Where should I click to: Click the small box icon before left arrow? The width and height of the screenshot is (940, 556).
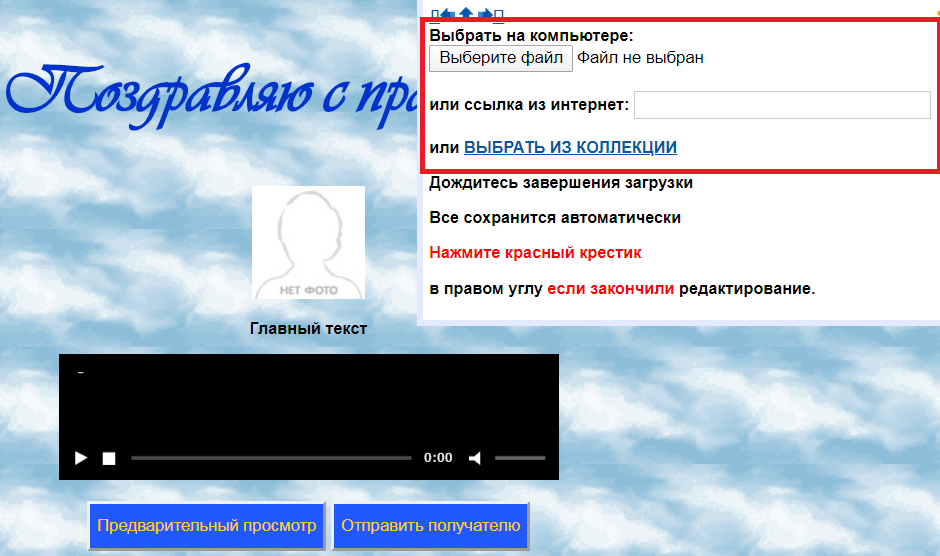coord(434,14)
